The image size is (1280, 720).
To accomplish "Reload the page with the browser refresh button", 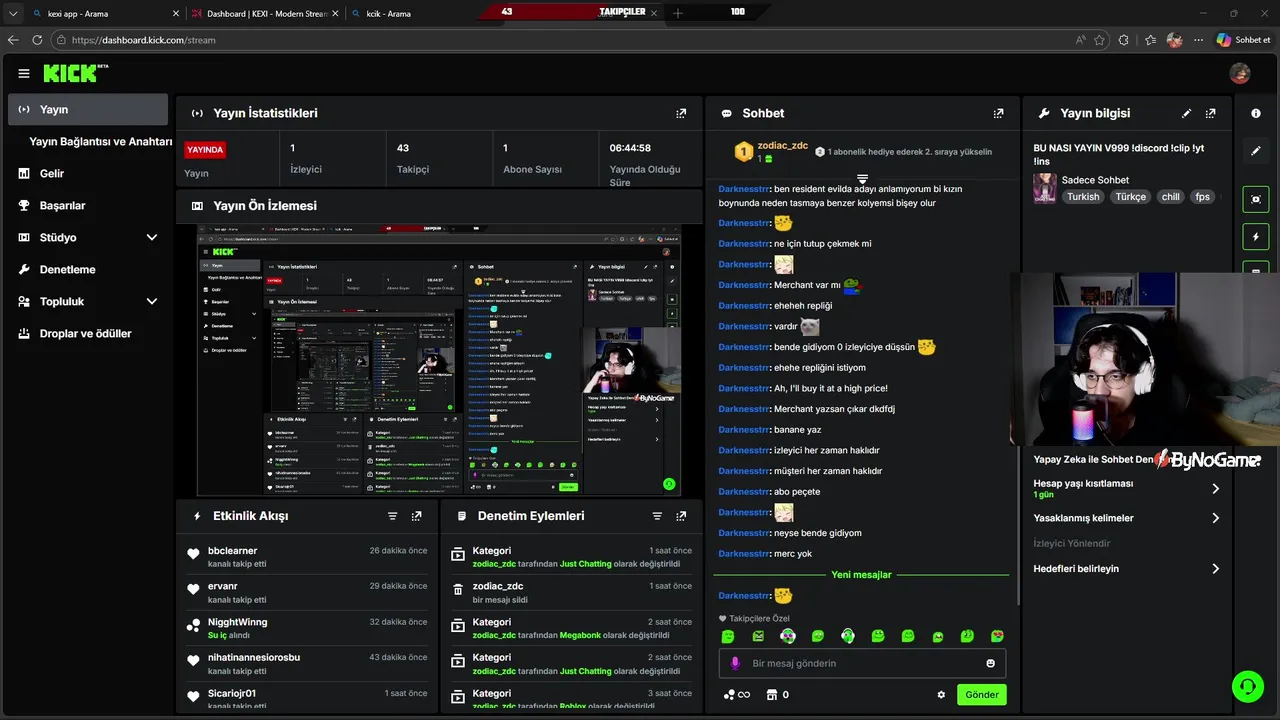I will pyautogui.click(x=37, y=40).
